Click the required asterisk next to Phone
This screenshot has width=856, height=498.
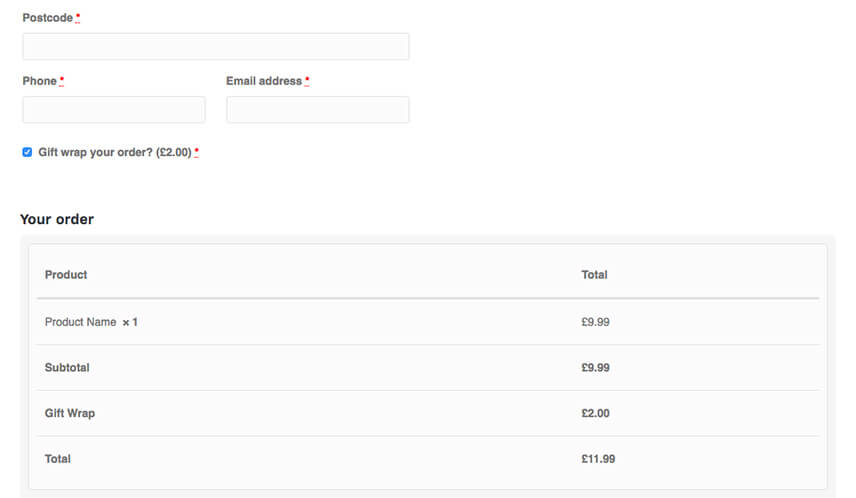(x=62, y=81)
